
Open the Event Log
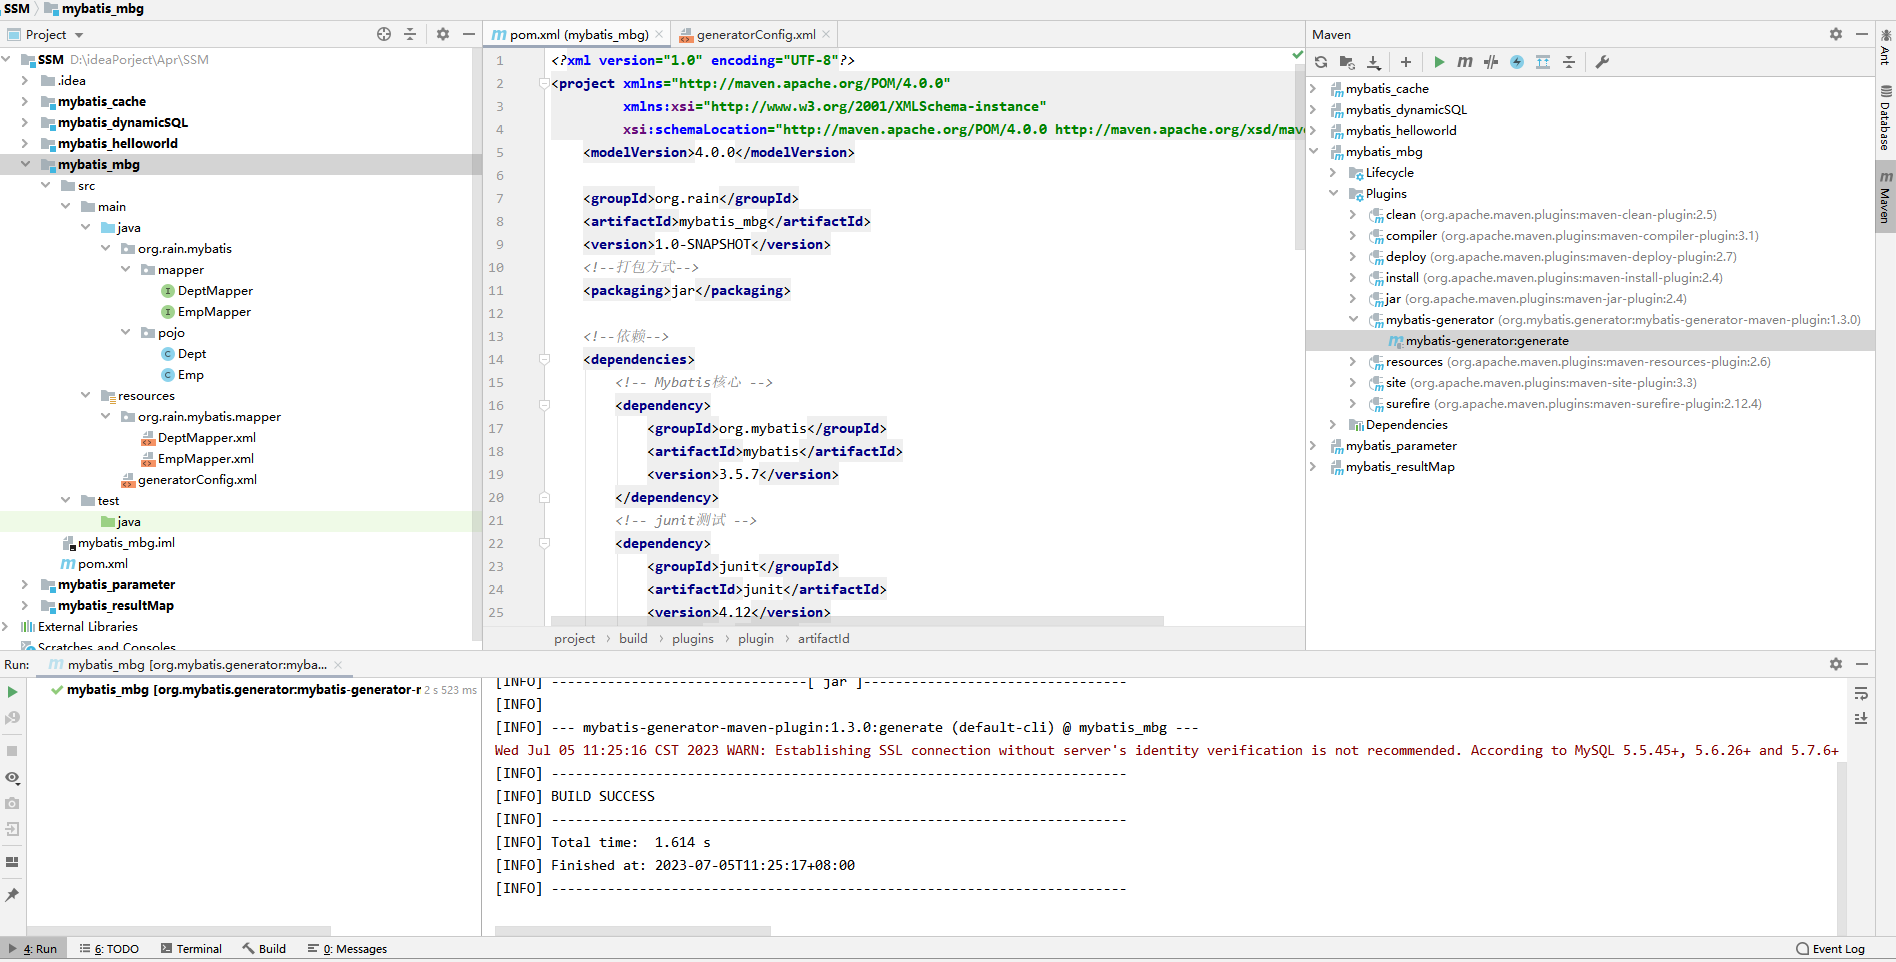1830,949
